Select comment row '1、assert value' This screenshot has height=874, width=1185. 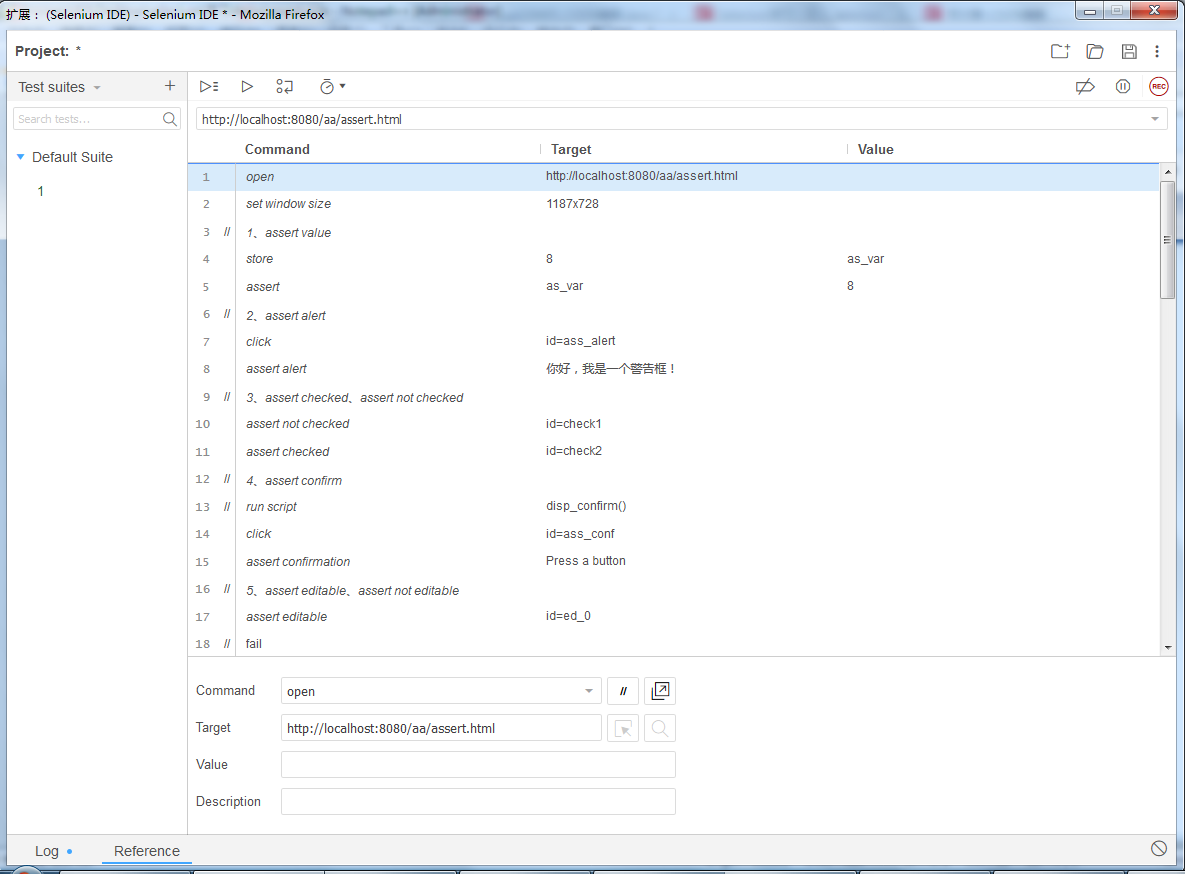[x=673, y=232]
